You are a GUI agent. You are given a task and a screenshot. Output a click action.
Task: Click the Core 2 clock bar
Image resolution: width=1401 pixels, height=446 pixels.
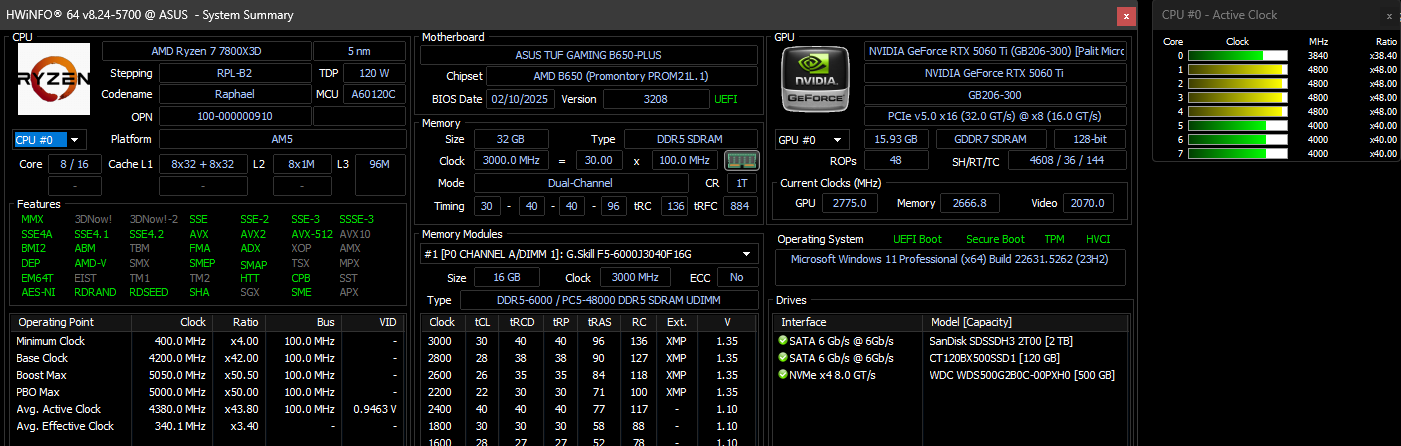[1238, 84]
